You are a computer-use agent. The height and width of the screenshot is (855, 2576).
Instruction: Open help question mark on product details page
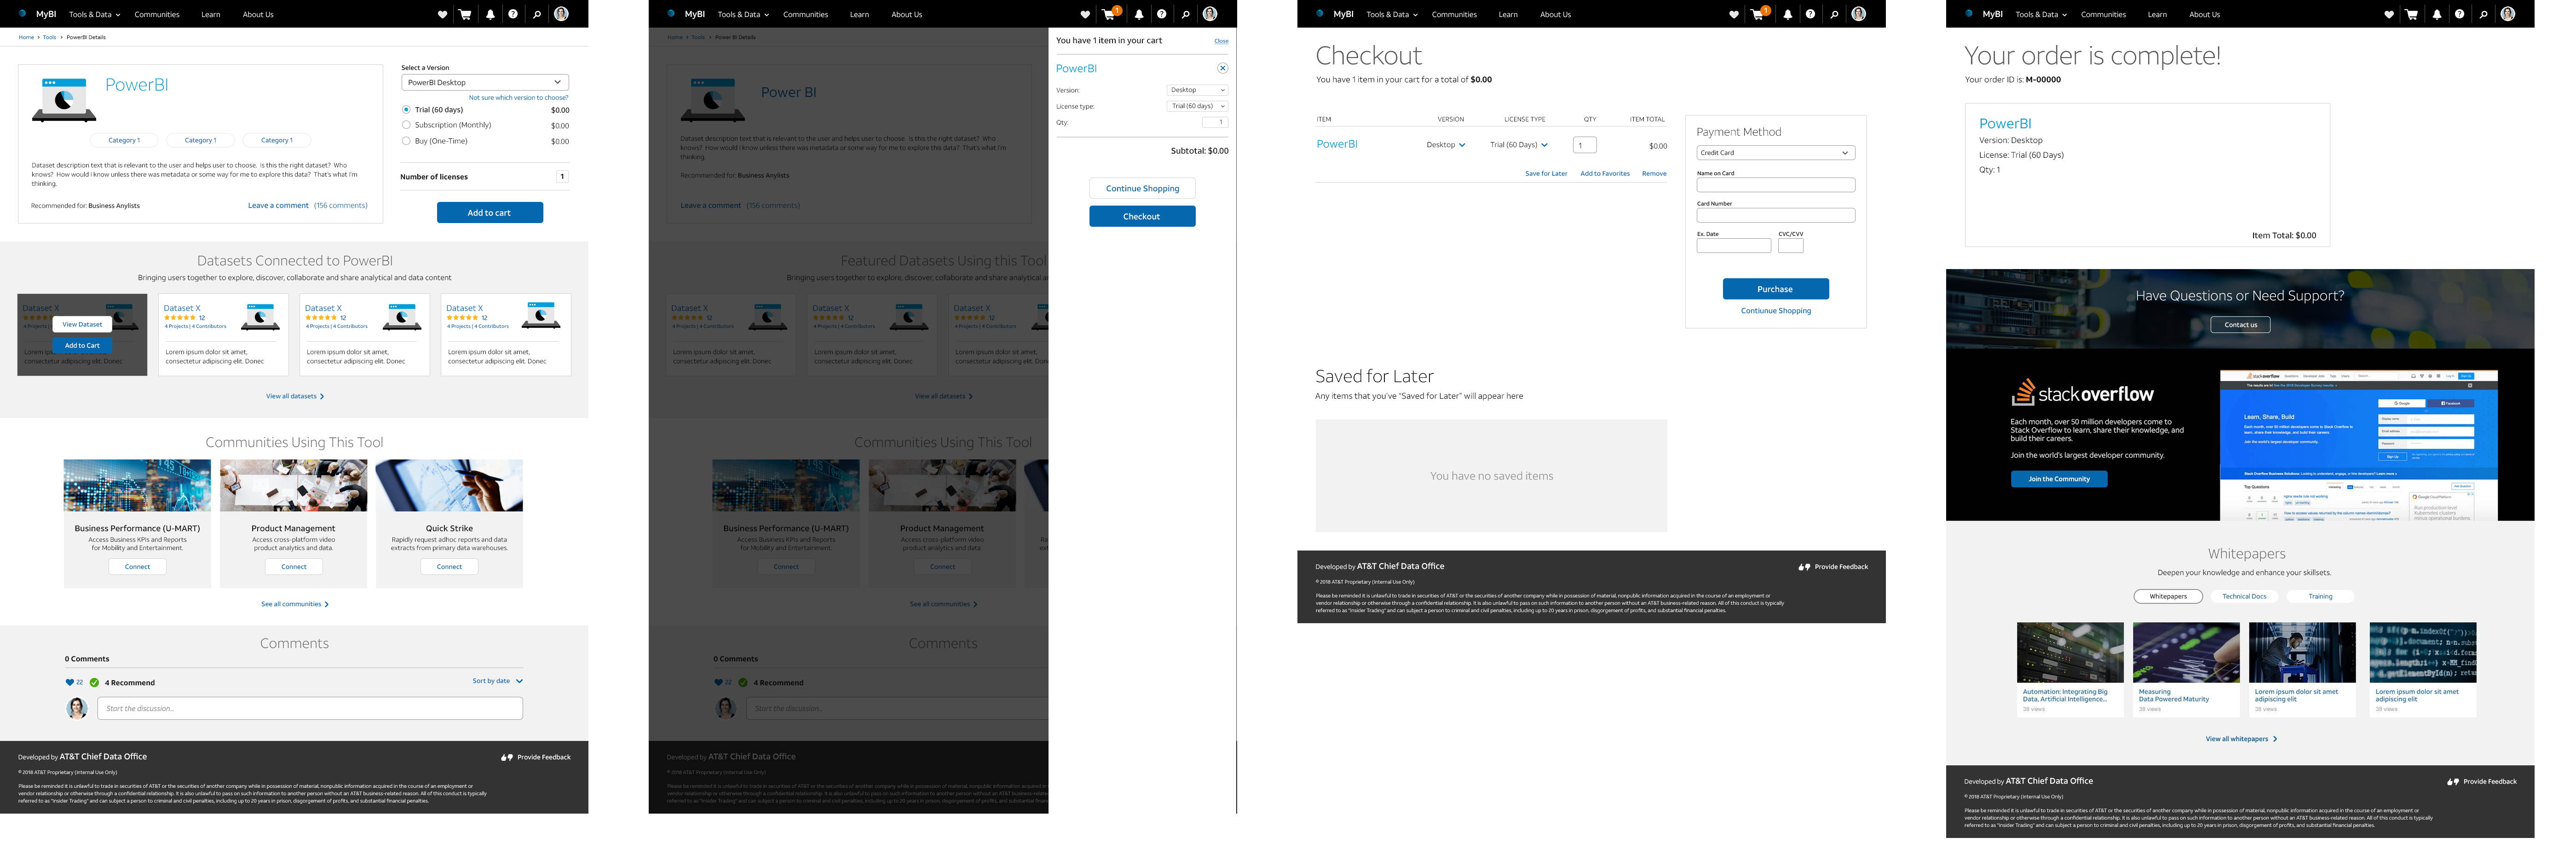513,14
